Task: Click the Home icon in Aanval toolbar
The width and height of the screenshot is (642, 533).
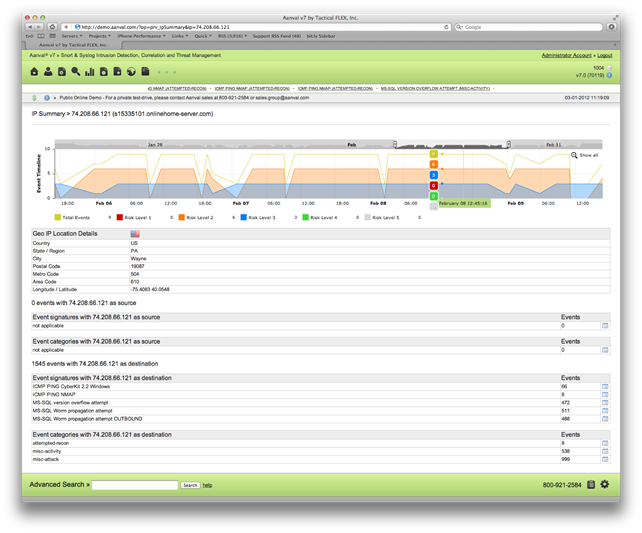Action: 34,72
